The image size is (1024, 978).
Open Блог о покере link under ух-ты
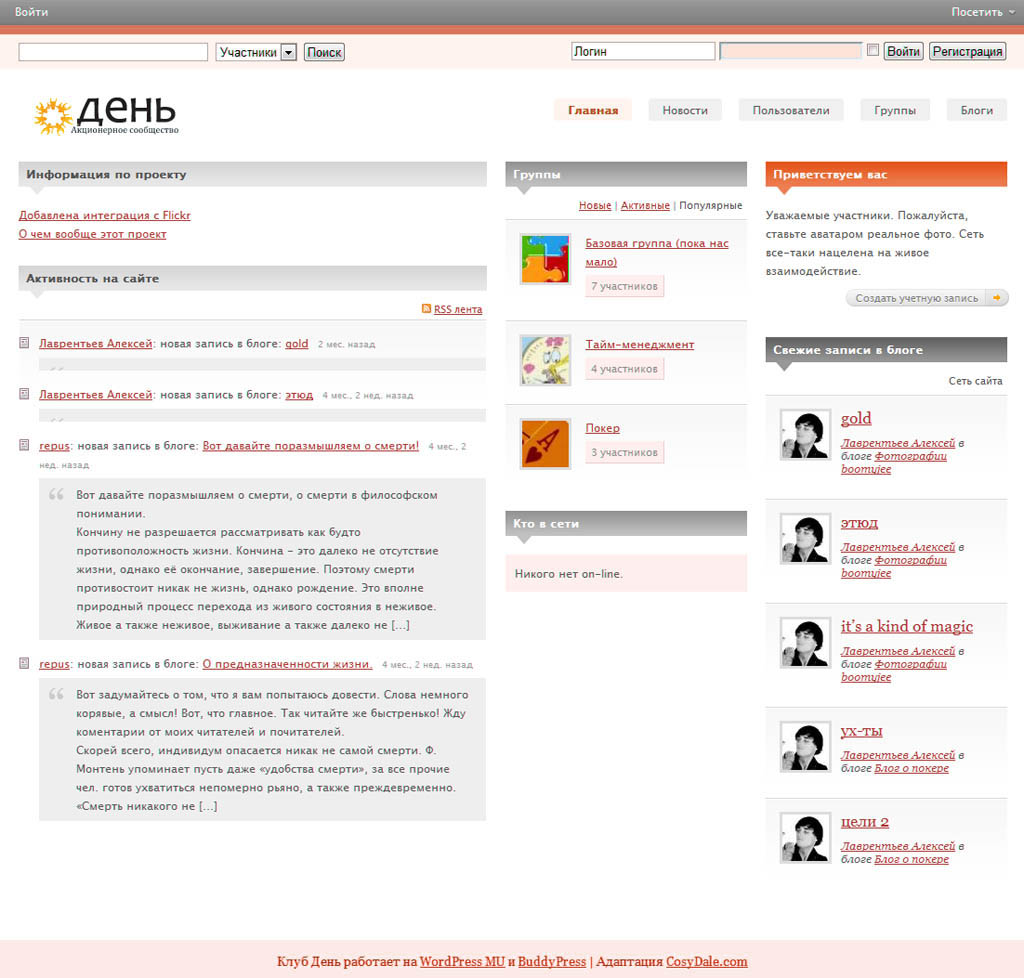(x=911, y=768)
